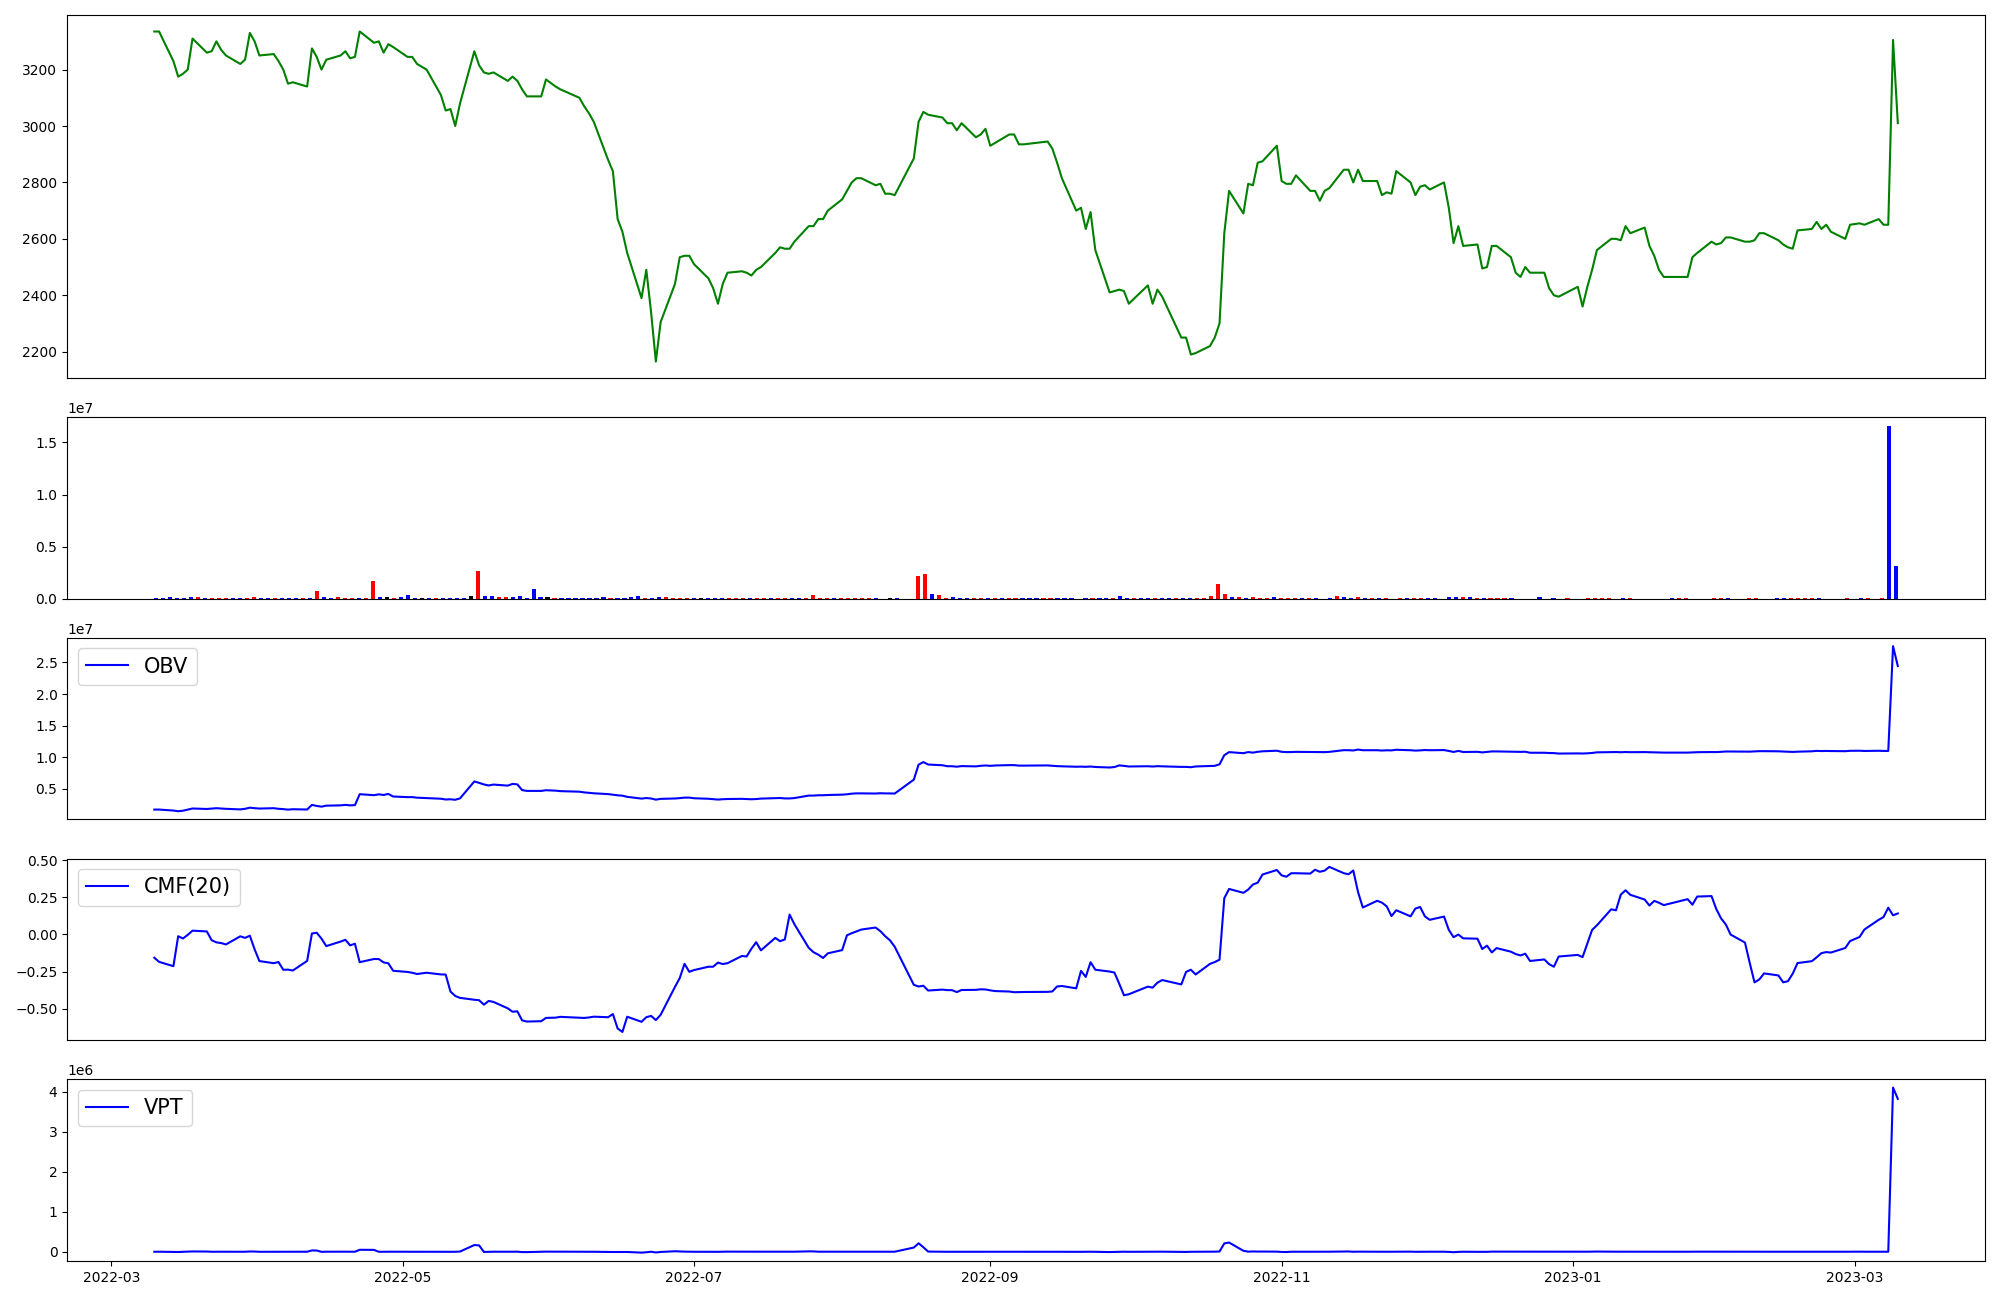Click the OBV legend label
Viewport: 2000px width, 1300px height.
(x=165, y=666)
